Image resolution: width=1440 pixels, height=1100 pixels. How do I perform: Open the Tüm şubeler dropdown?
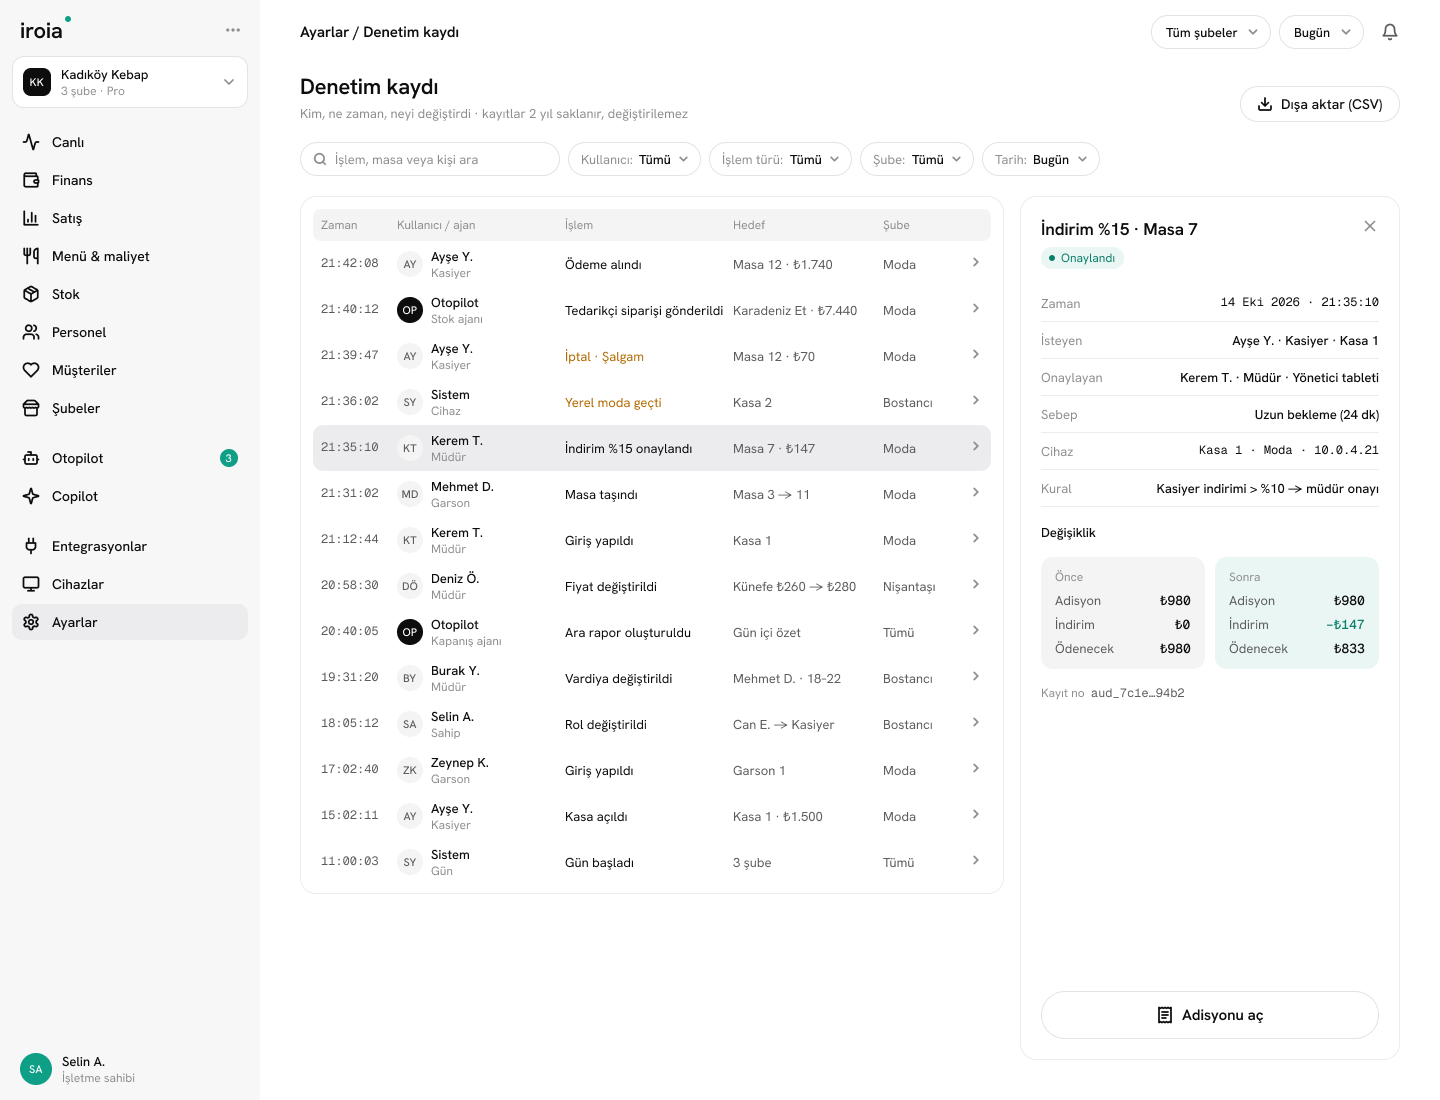pos(1211,32)
